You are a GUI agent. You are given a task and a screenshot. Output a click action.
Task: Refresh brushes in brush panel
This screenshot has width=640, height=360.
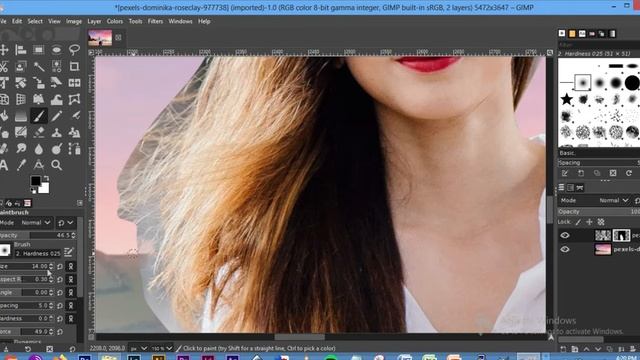(629, 173)
